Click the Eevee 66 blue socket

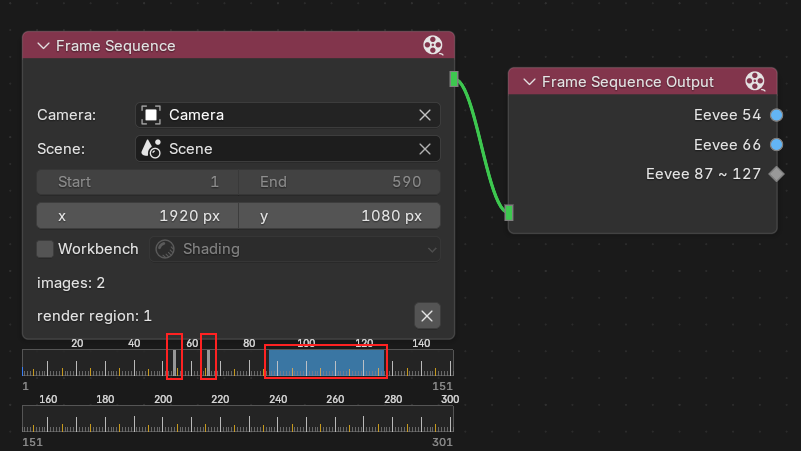pyautogui.click(x=776, y=145)
